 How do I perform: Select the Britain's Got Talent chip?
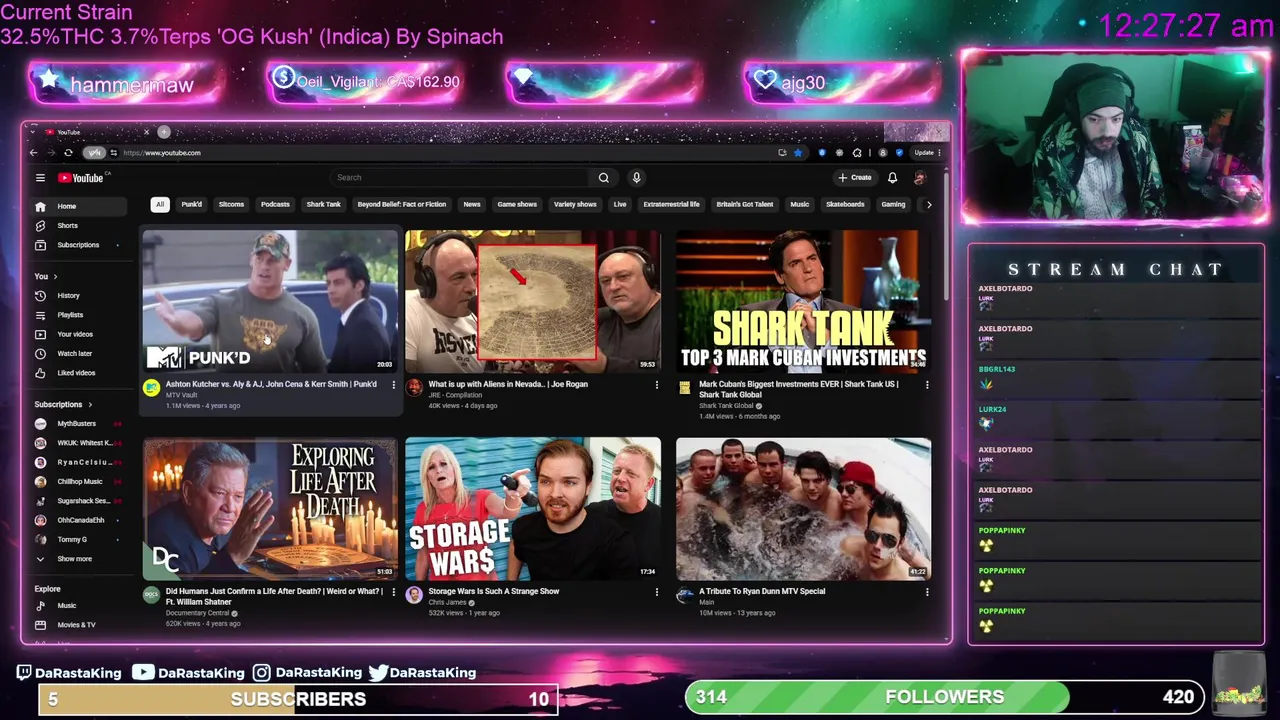[x=745, y=204]
